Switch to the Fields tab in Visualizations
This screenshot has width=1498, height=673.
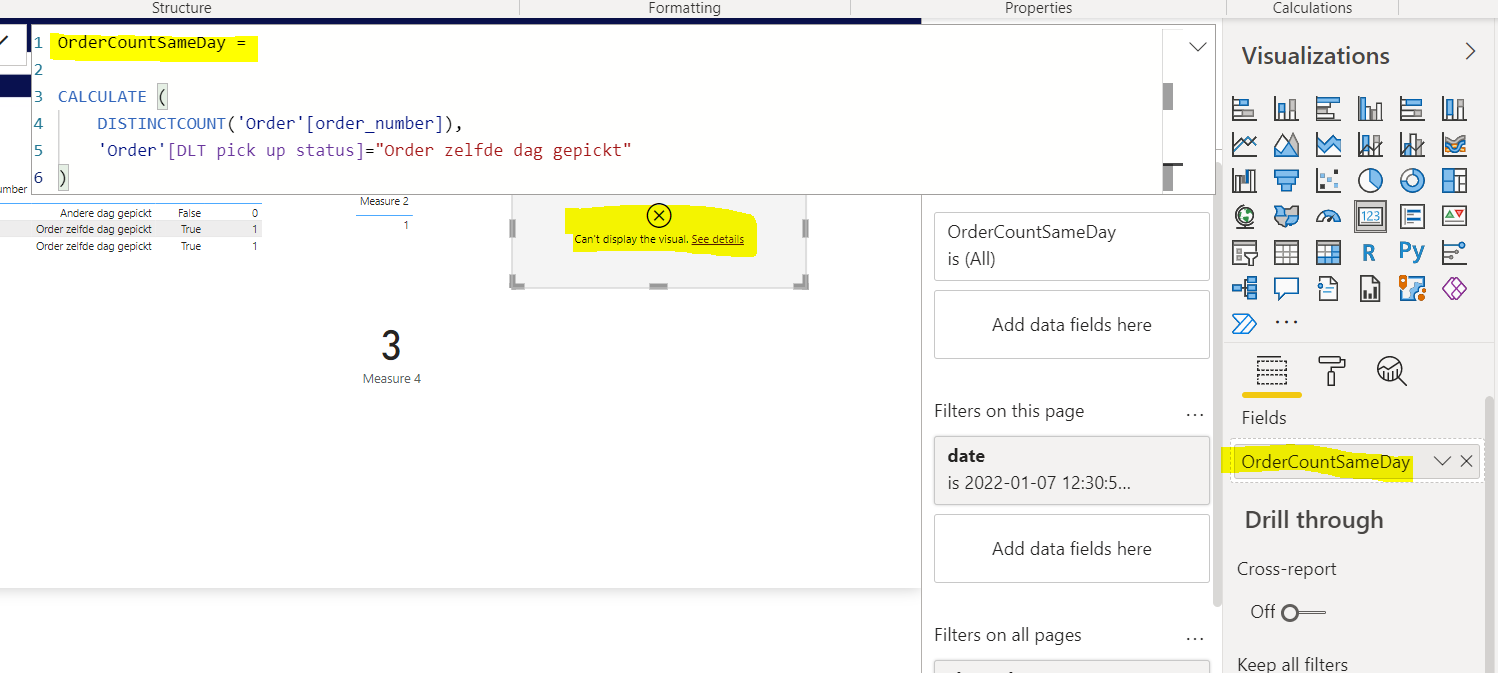pyautogui.click(x=1271, y=372)
